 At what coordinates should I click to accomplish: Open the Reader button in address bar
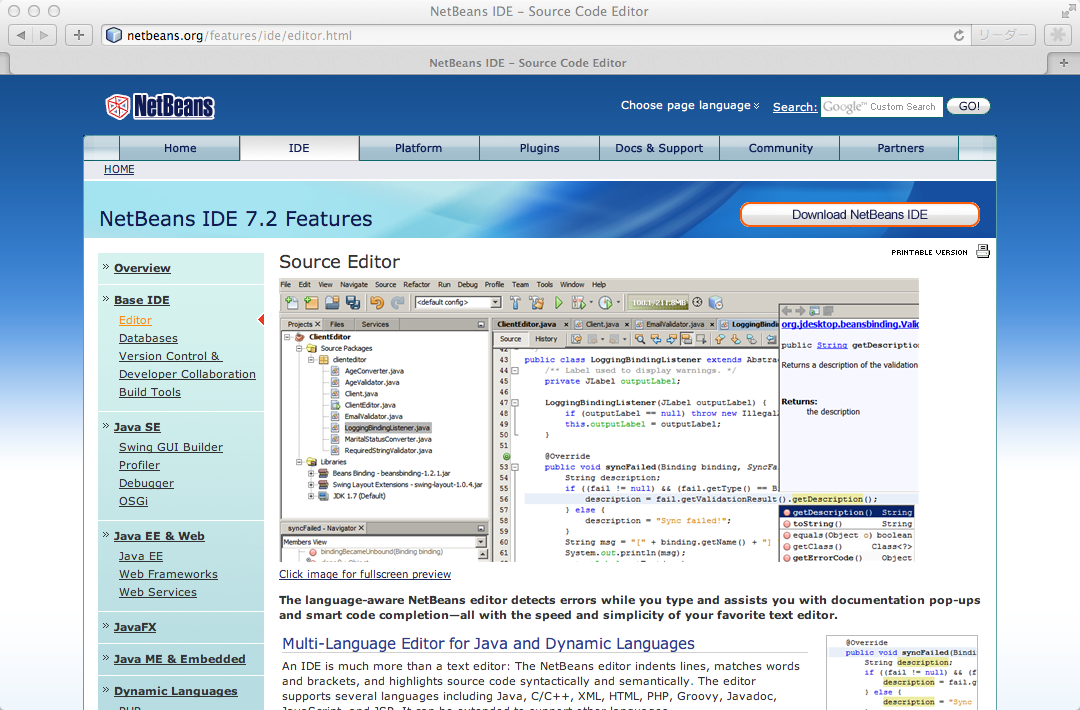(x=1003, y=35)
